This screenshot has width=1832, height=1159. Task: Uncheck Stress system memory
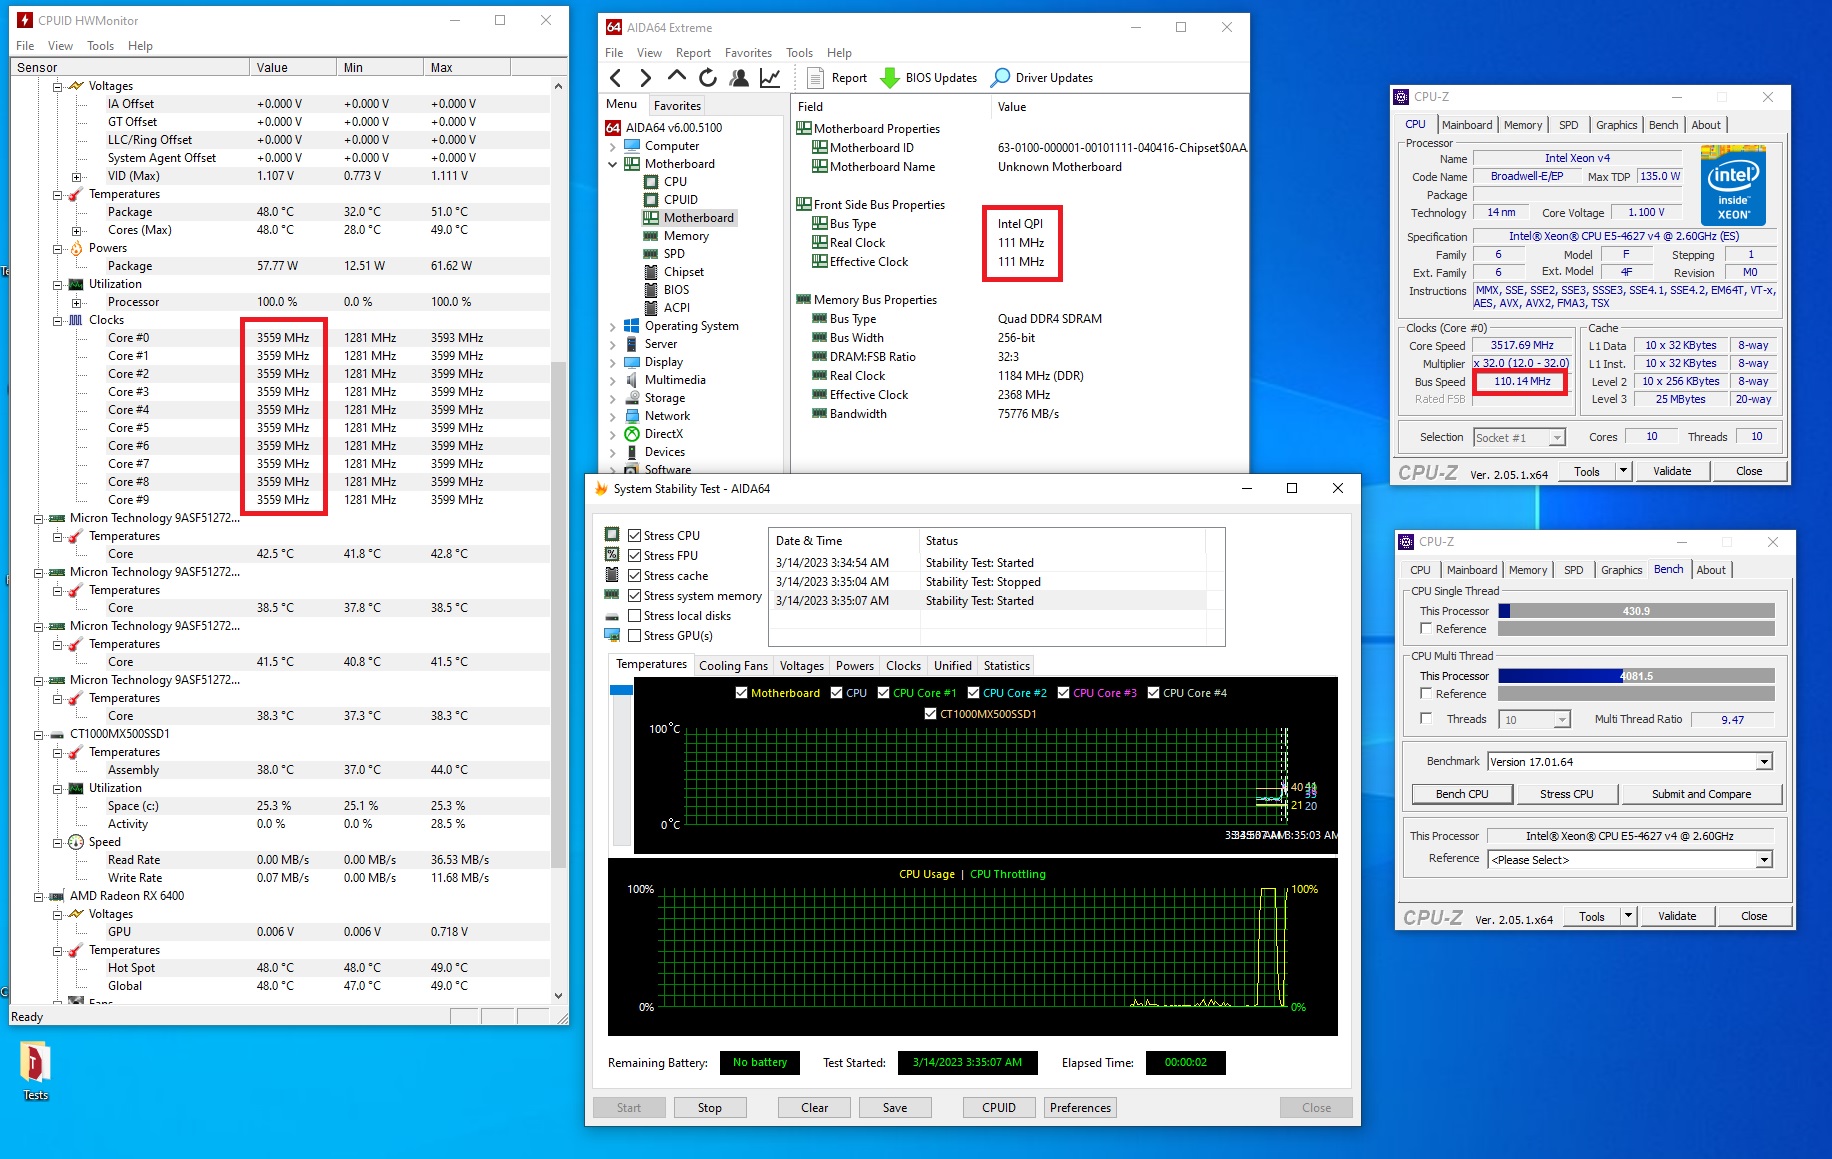634,596
